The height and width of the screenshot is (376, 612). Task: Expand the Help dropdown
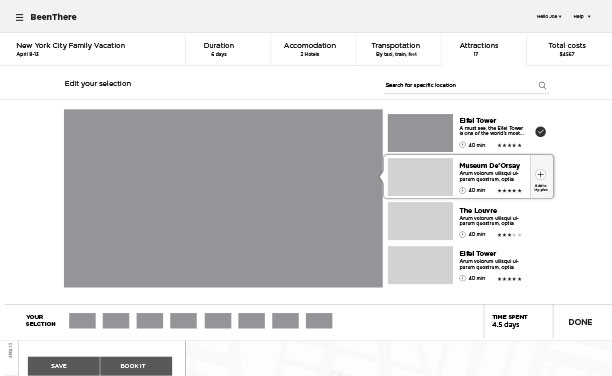(582, 16)
